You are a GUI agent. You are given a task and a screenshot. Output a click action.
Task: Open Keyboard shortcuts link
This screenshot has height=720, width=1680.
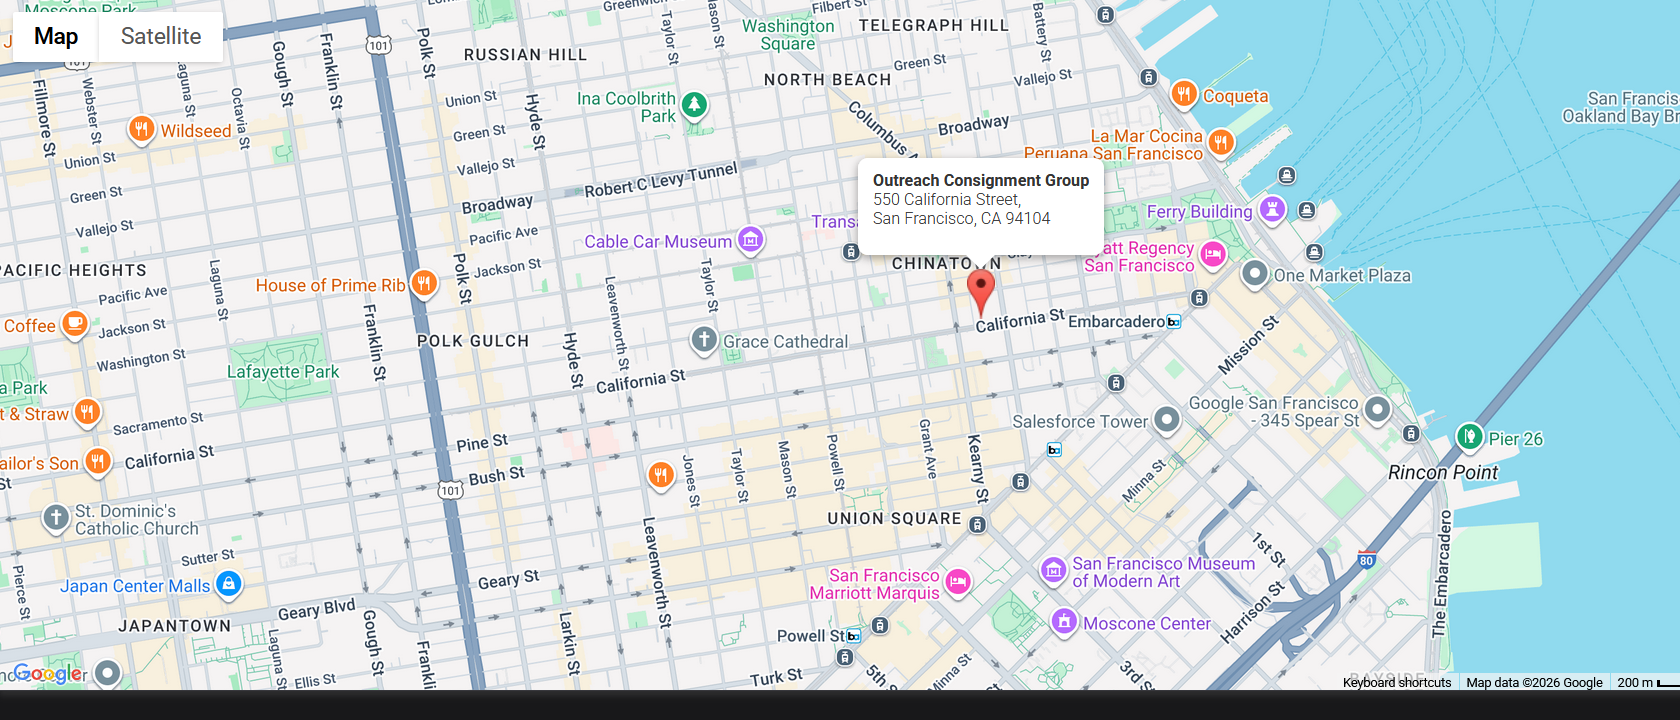pos(1396,682)
